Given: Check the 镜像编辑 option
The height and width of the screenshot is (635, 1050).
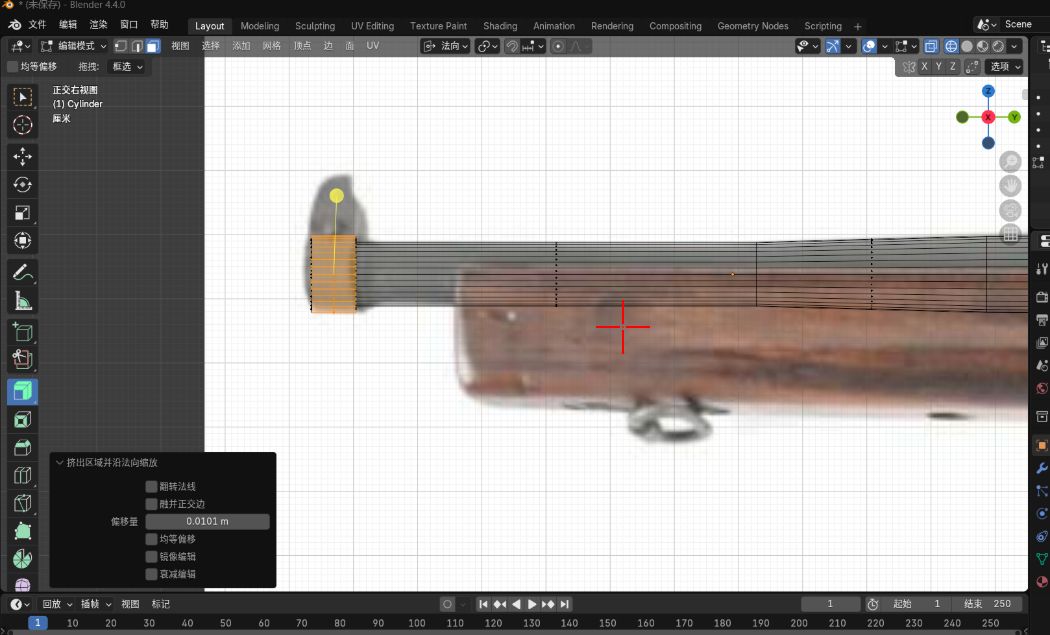Looking at the screenshot, I should (151, 557).
